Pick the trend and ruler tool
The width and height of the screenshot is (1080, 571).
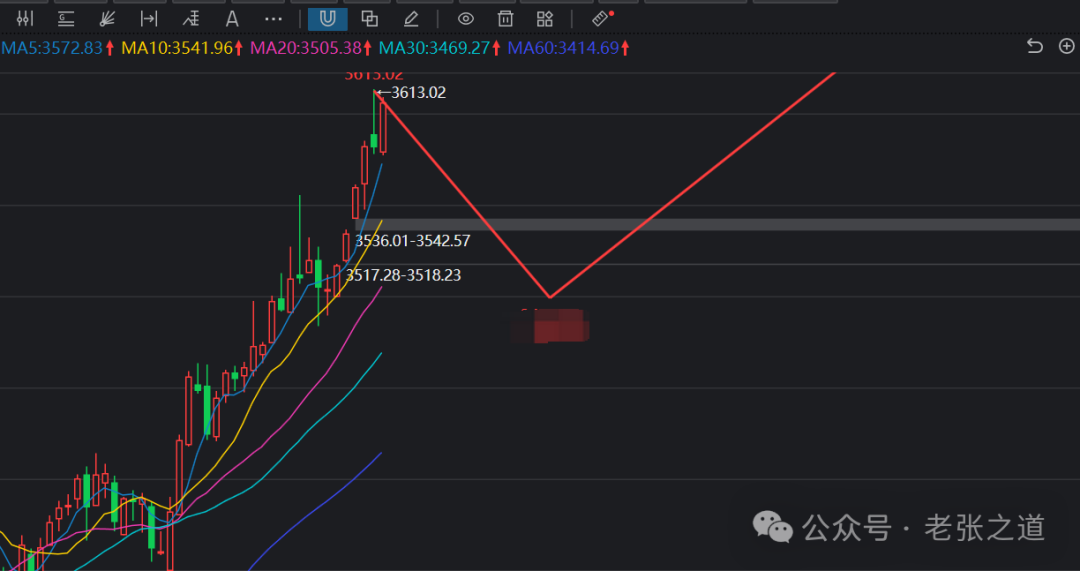[191, 19]
